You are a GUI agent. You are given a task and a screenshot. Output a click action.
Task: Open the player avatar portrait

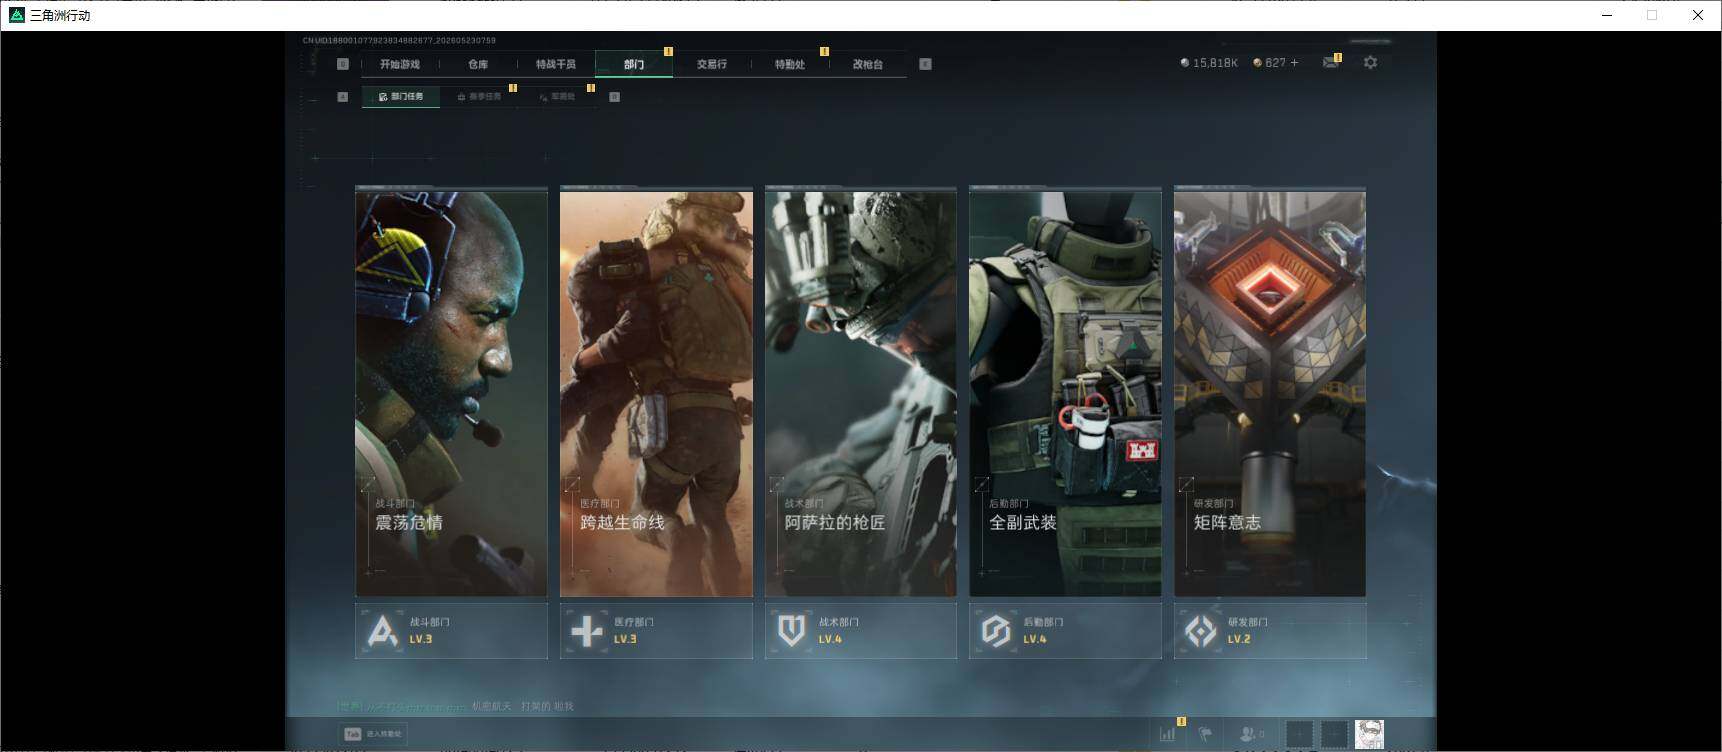[1369, 734]
